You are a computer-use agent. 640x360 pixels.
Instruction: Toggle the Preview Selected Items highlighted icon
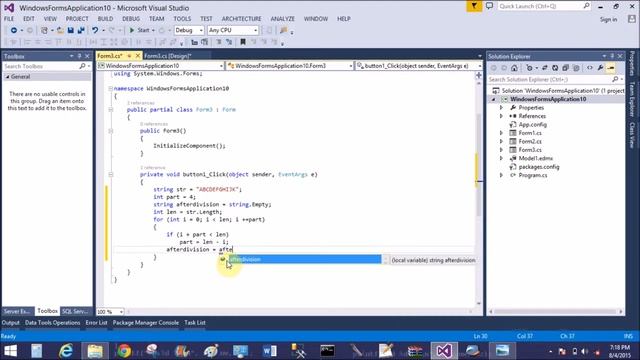click(x=611, y=68)
